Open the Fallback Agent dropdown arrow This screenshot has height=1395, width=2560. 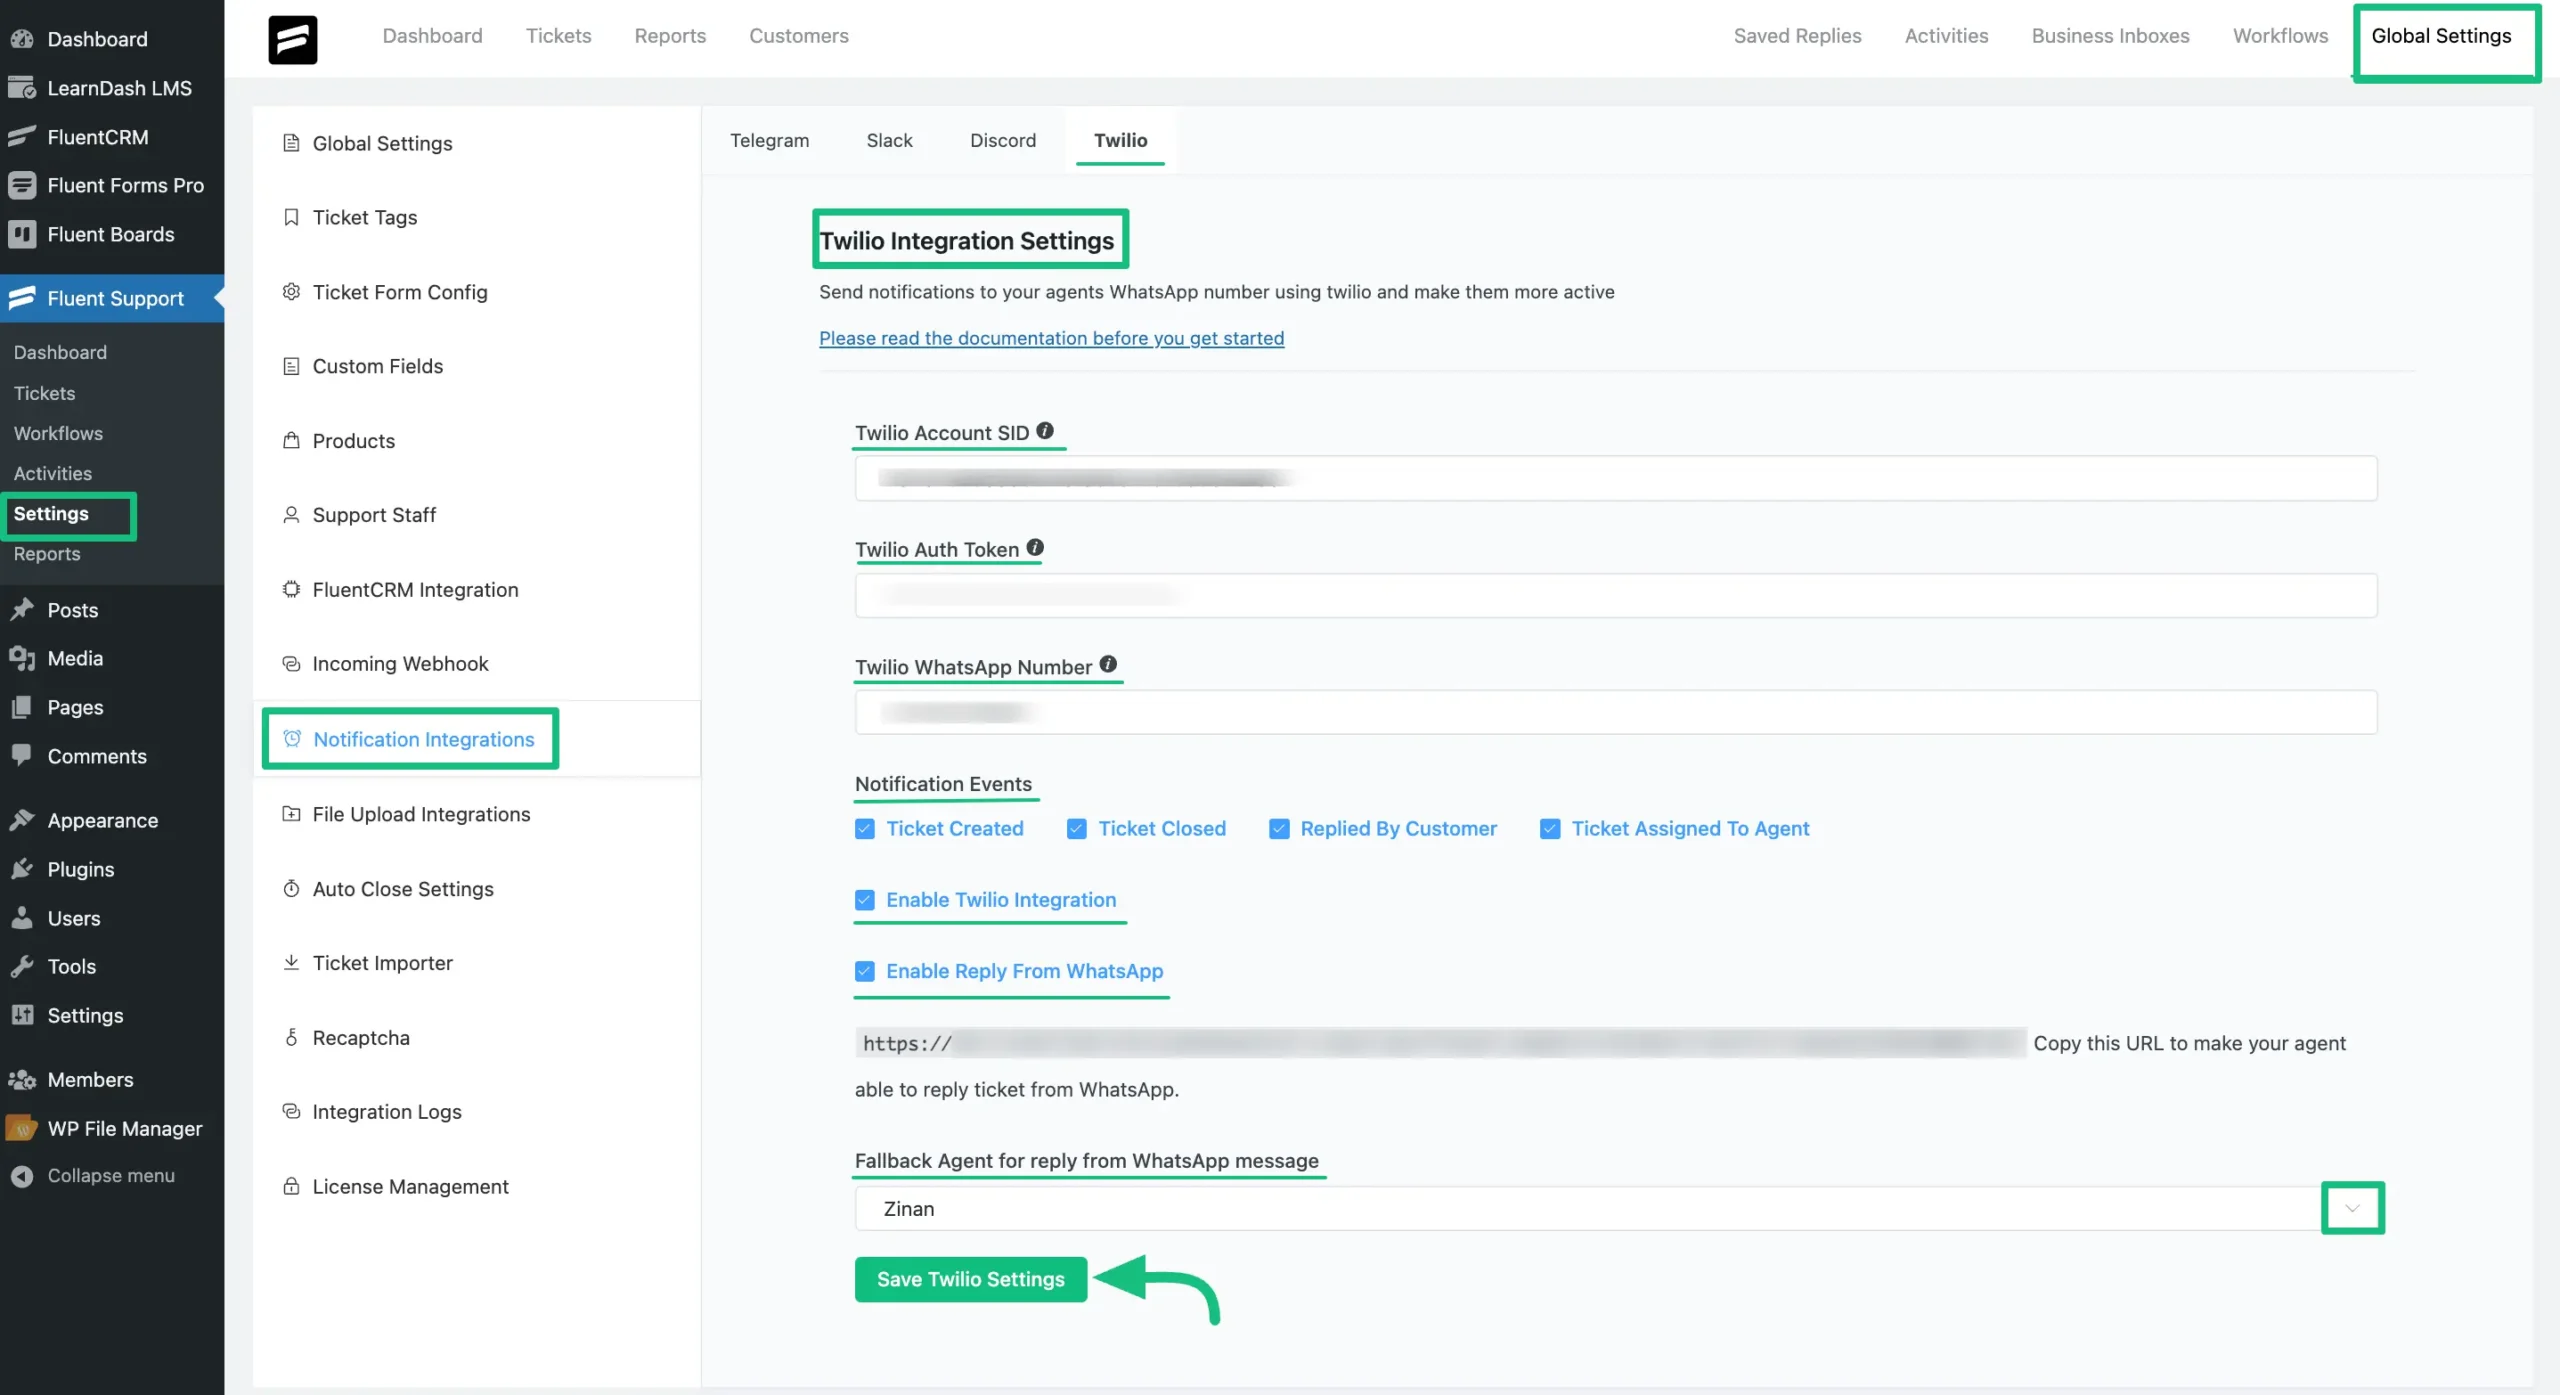[2352, 1208]
